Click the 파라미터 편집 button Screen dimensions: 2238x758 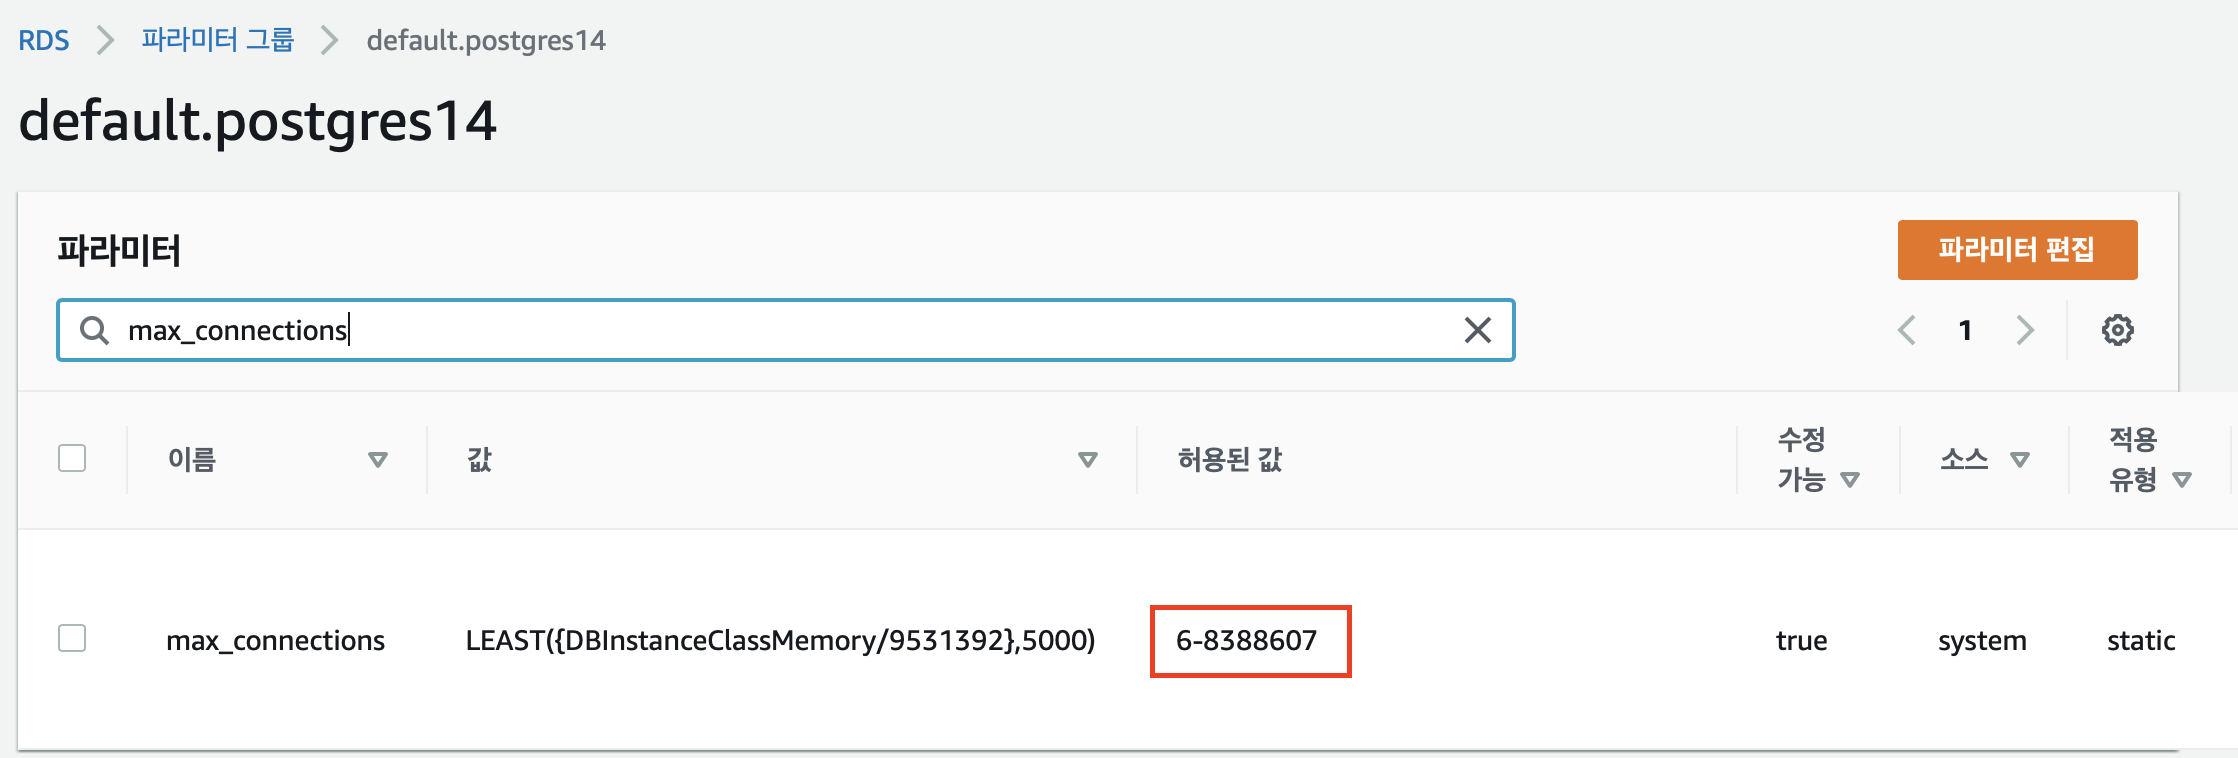(2017, 250)
